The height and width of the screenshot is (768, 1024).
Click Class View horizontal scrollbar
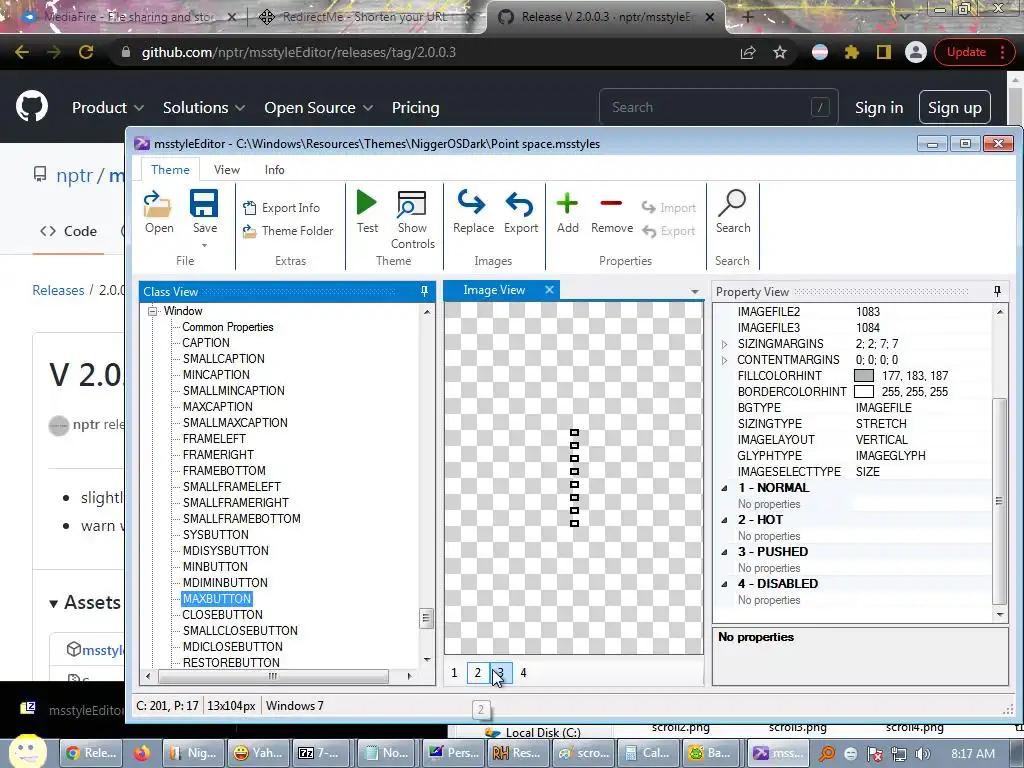tap(273, 676)
